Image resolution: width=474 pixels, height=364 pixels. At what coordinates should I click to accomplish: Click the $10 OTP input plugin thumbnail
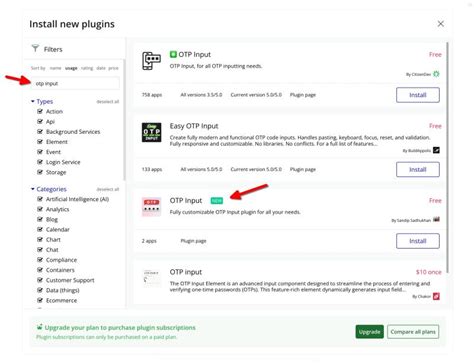click(x=152, y=278)
